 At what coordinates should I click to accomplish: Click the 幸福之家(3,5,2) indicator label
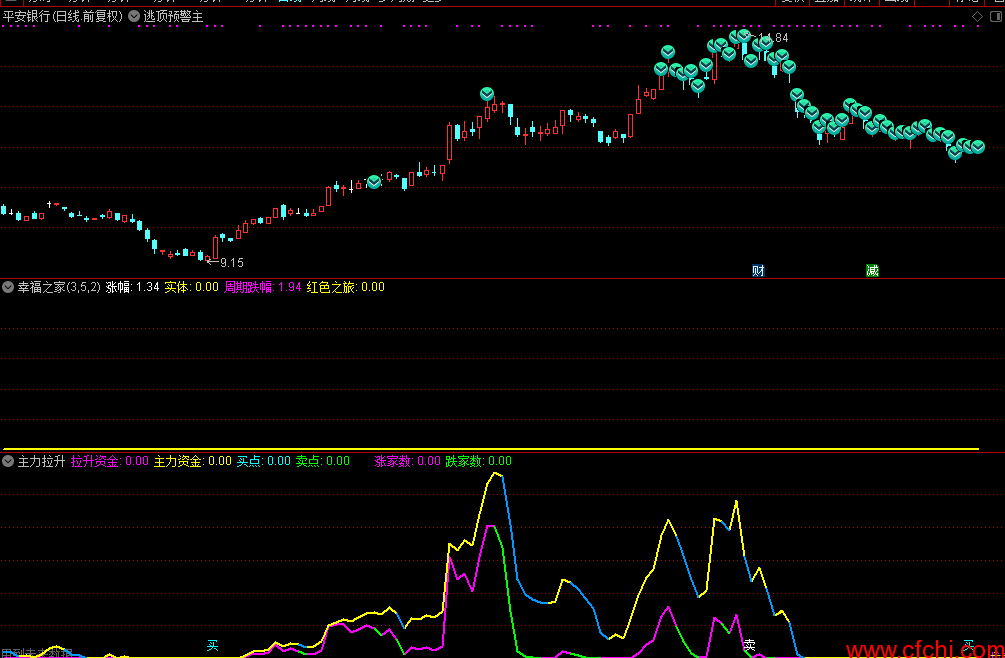tap(58, 287)
